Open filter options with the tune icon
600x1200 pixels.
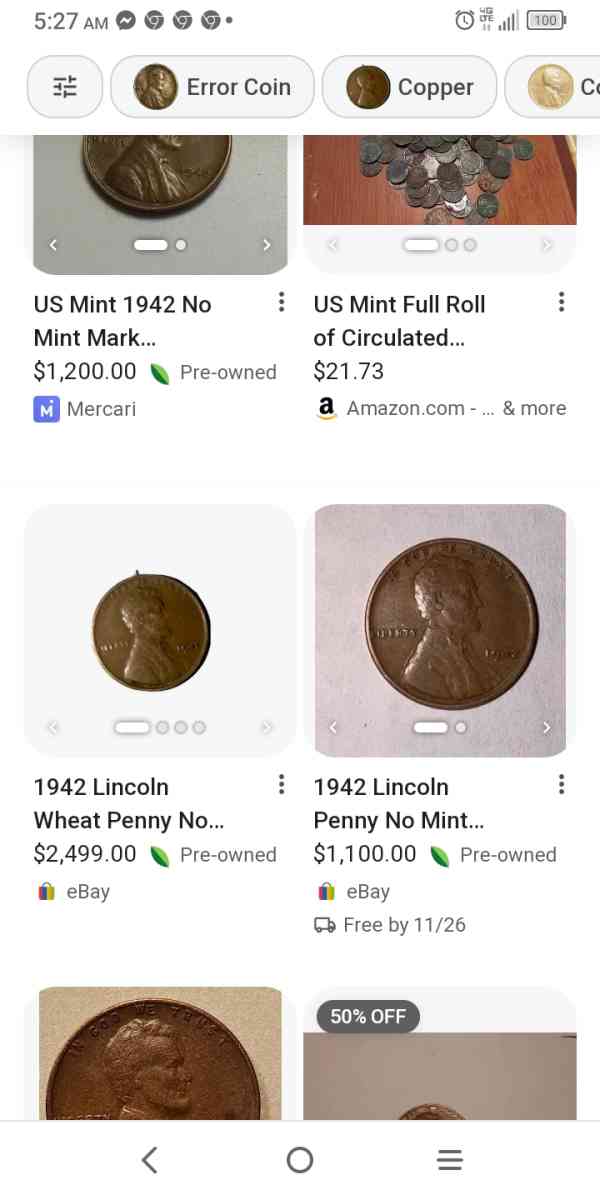[64, 87]
